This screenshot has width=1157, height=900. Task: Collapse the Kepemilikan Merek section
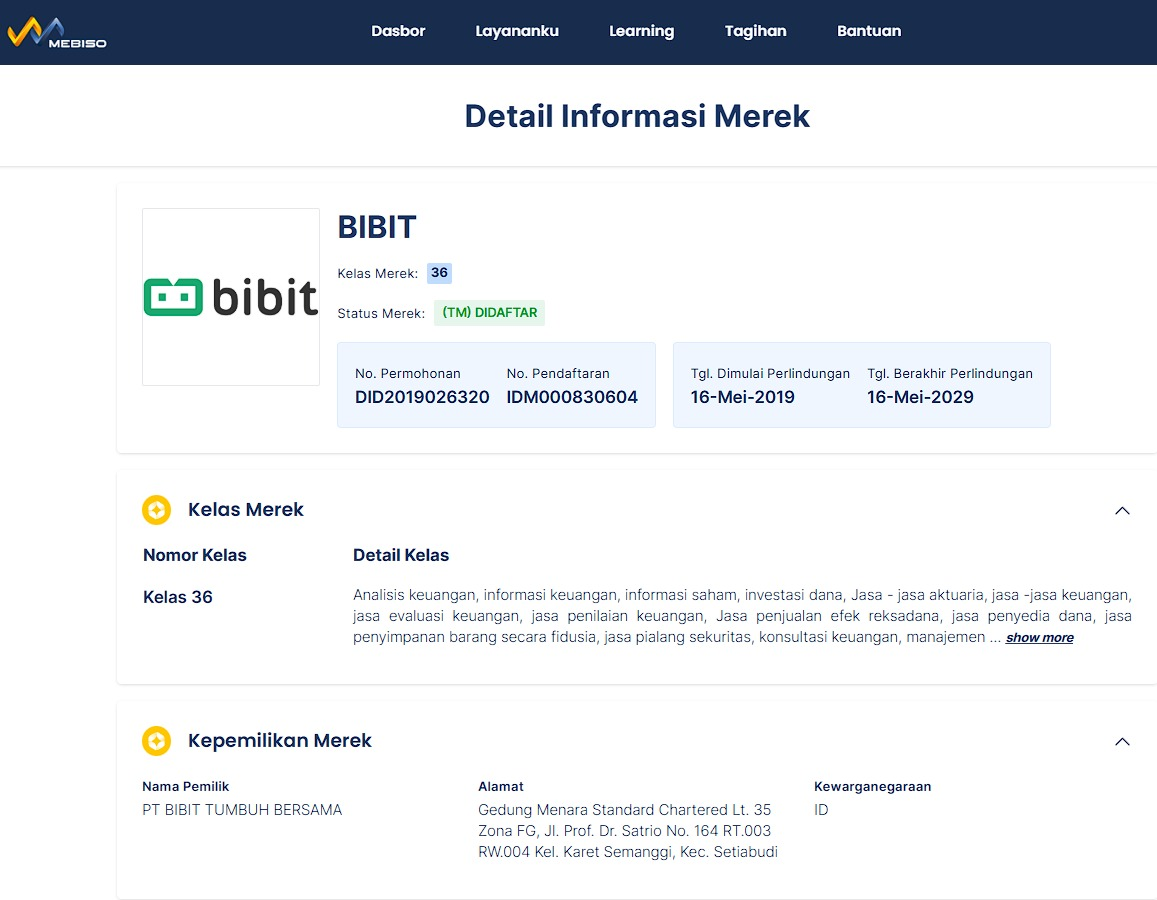click(x=1122, y=741)
